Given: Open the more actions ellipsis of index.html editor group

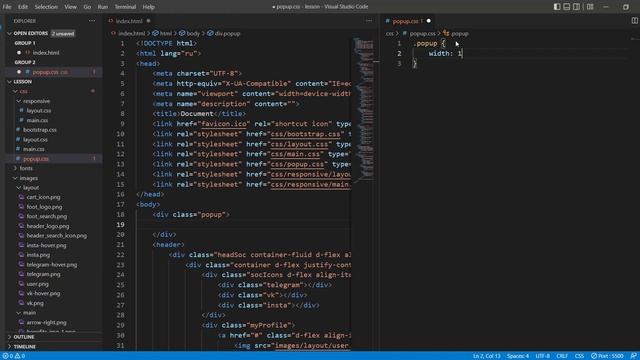Looking at the screenshot, I should pos(369,21).
